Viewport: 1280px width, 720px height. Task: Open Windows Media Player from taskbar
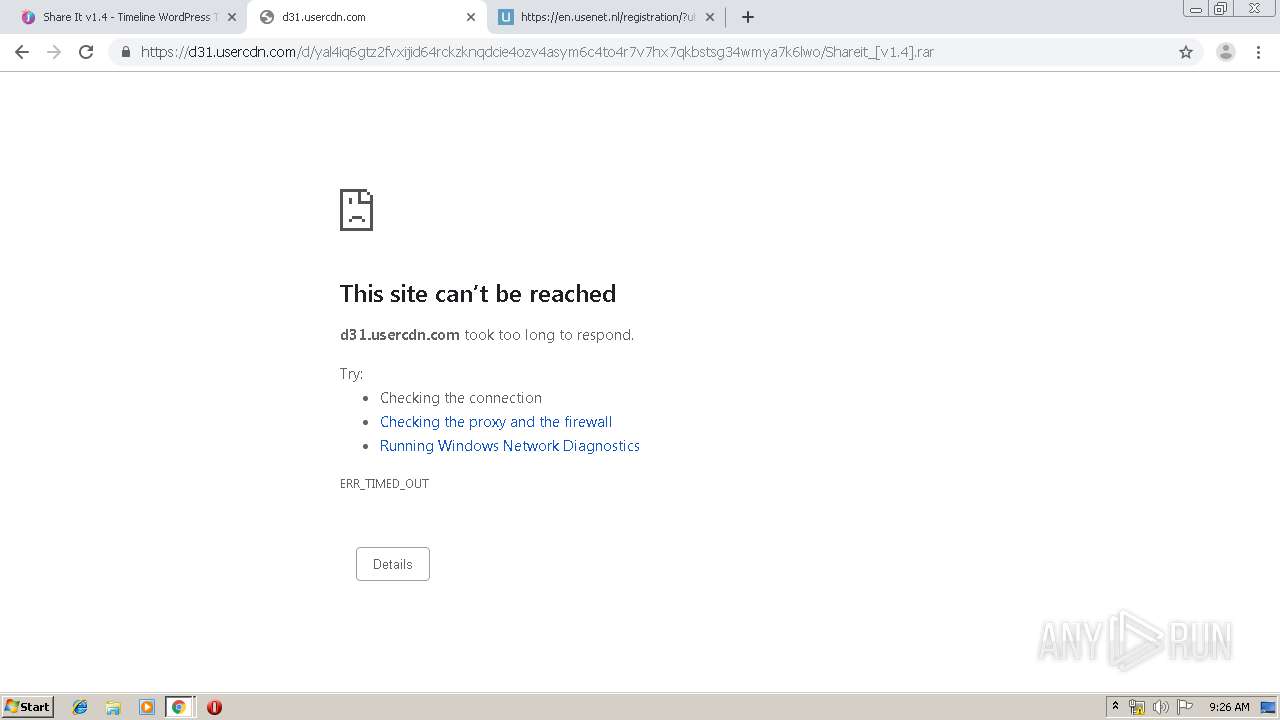(x=146, y=707)
